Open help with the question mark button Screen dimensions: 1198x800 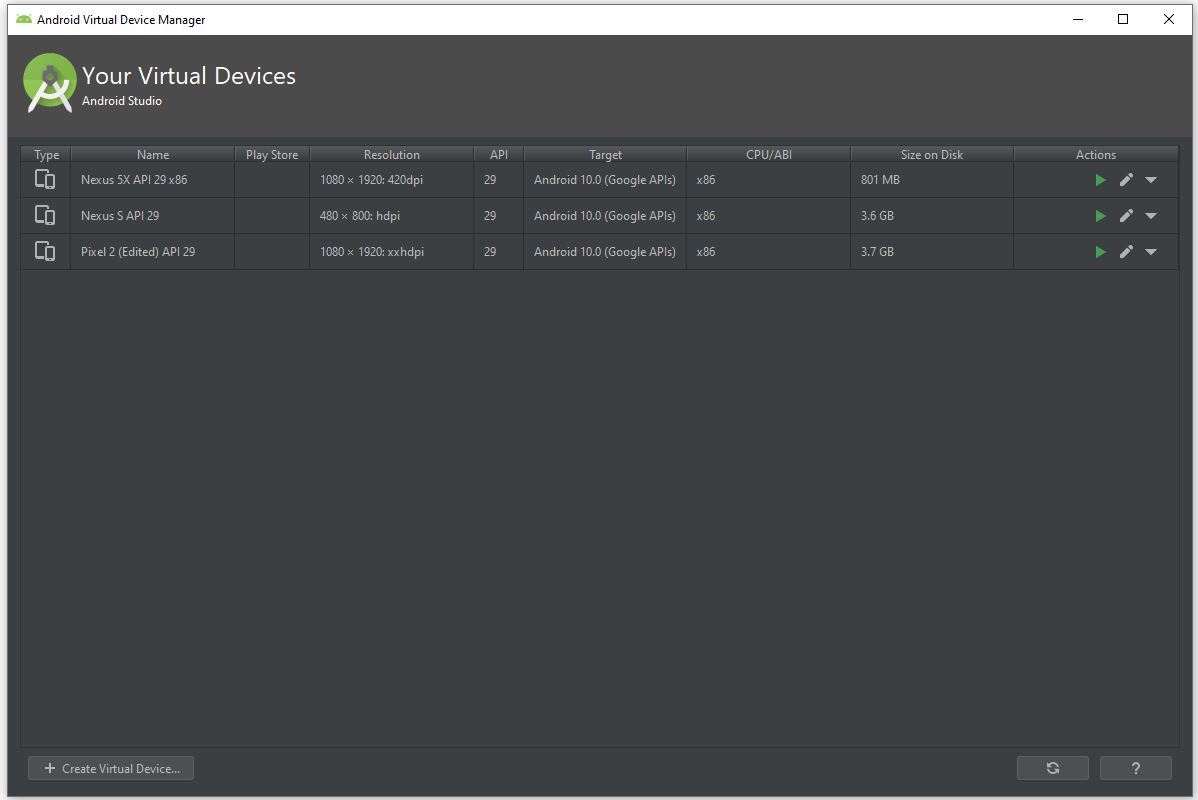(1135, 768)
